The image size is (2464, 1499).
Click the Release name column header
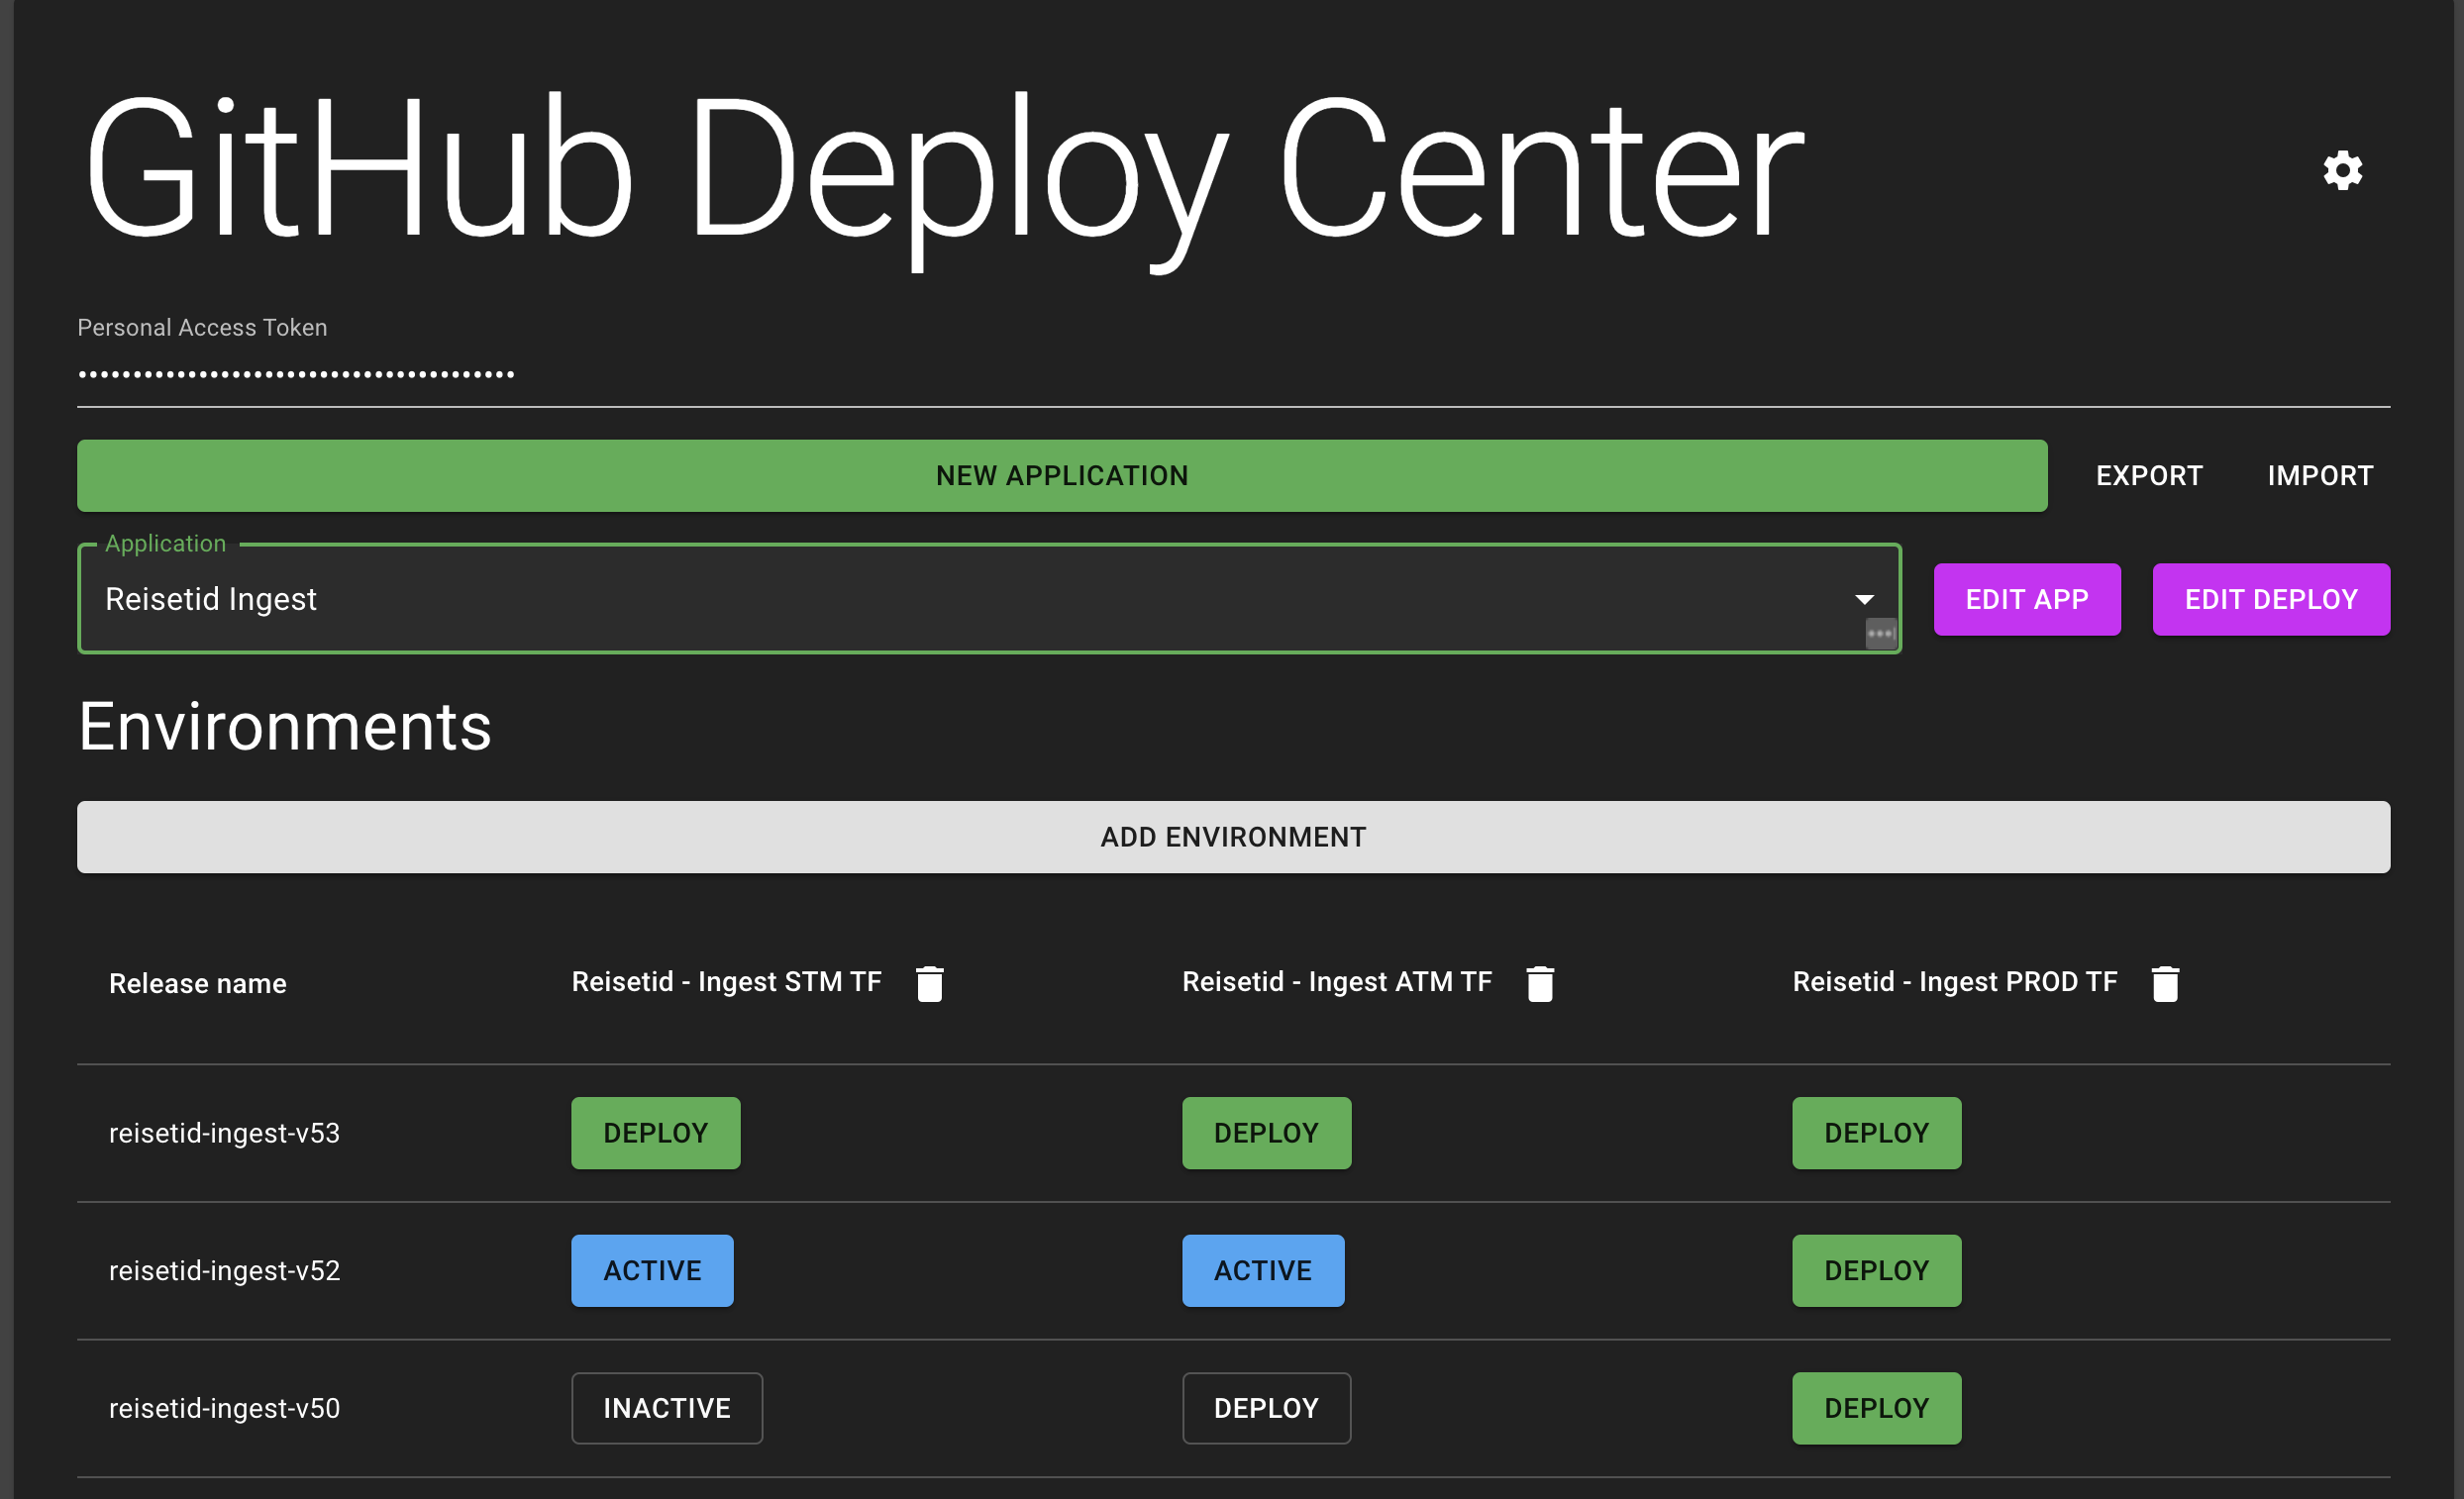(197, 984)
